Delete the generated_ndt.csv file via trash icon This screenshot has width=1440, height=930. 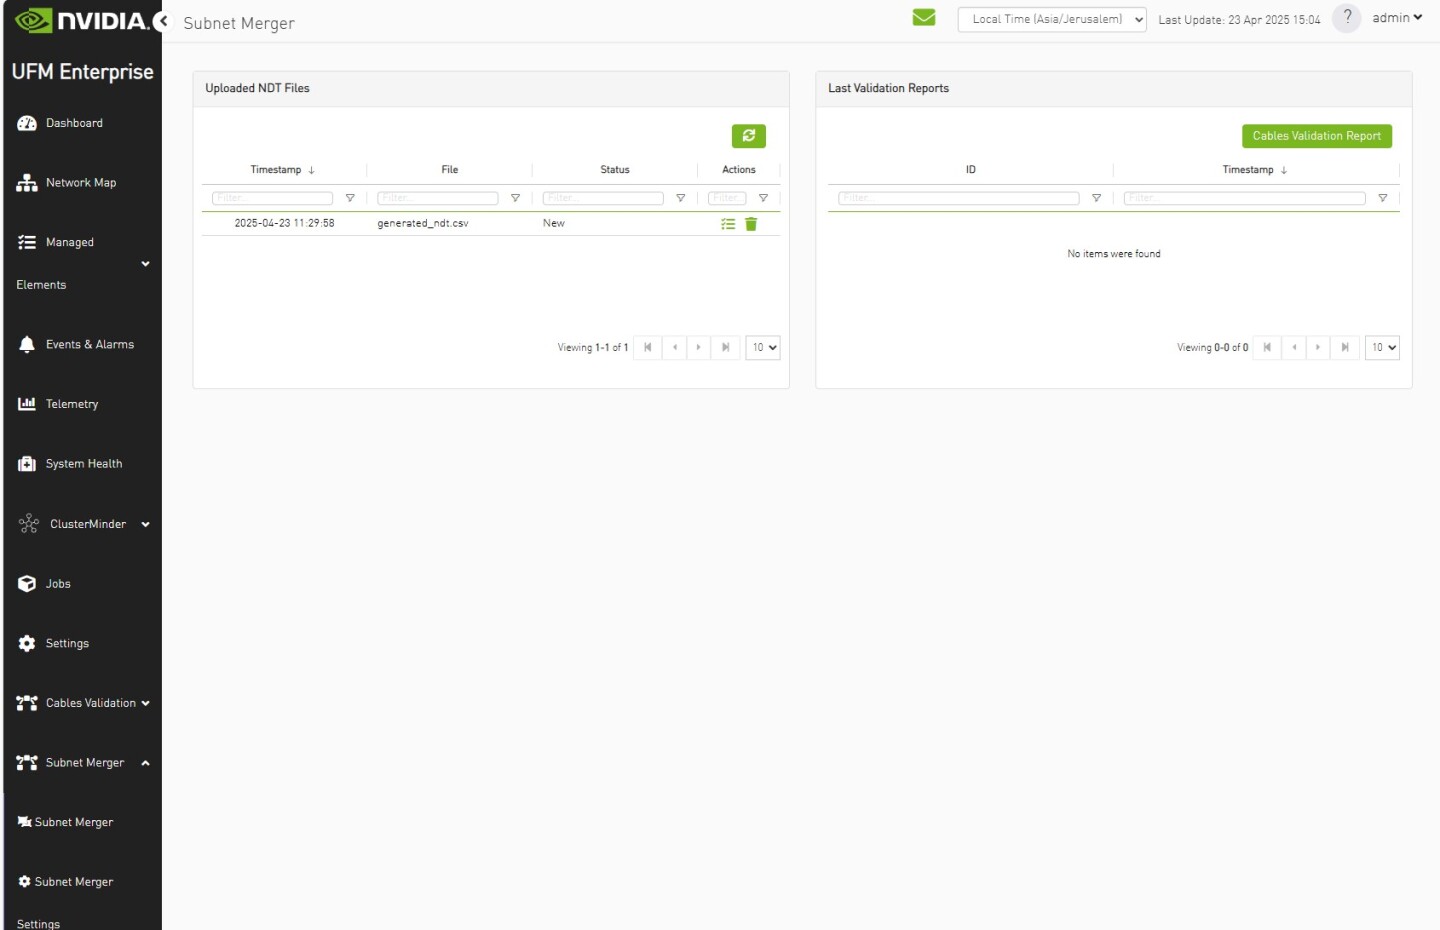tap(751, 224)
